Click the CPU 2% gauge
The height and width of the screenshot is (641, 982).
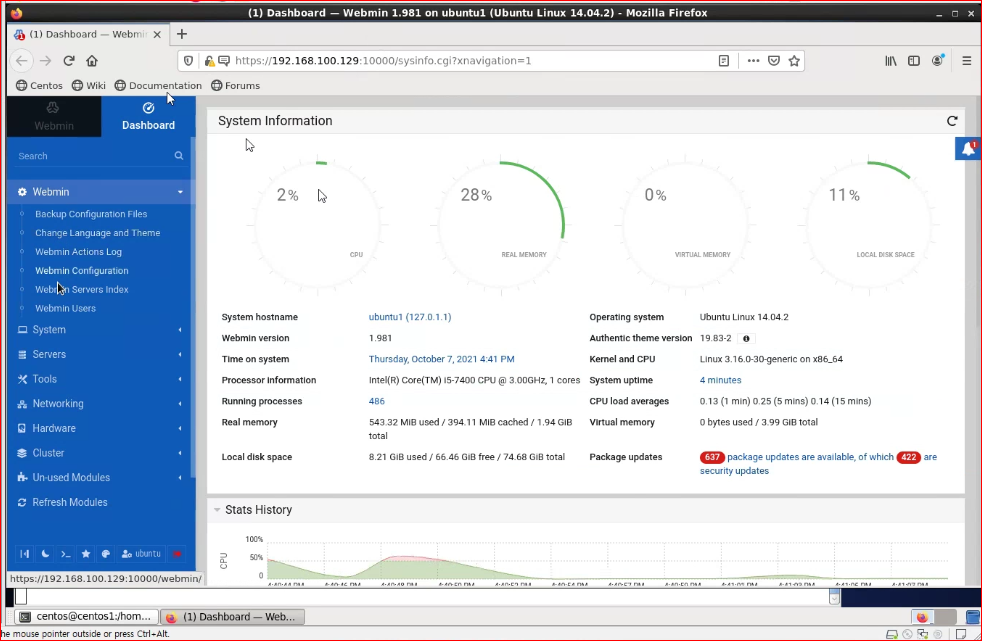coord(318,224)
